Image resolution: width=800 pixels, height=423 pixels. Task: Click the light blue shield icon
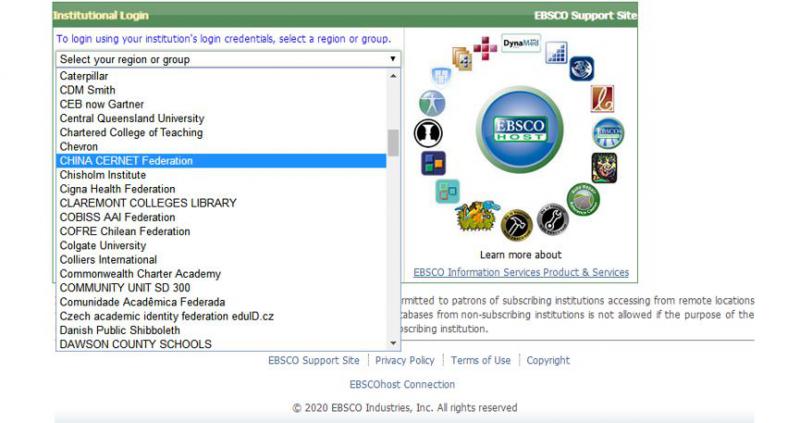pos(441,77)
